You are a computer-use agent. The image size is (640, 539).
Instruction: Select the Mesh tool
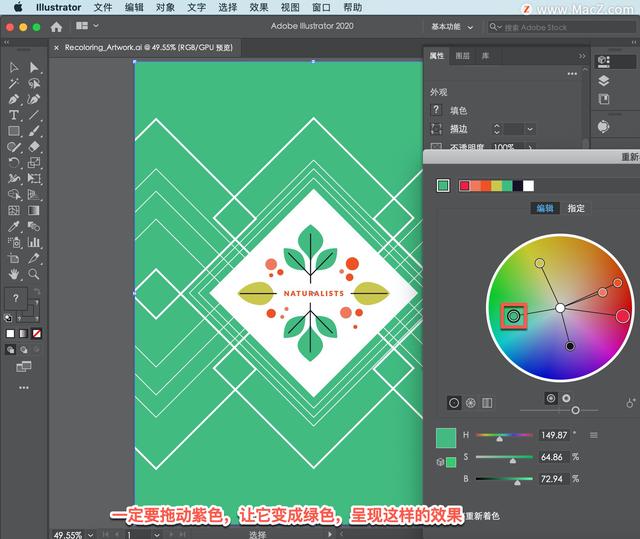[x=13, y=211]
